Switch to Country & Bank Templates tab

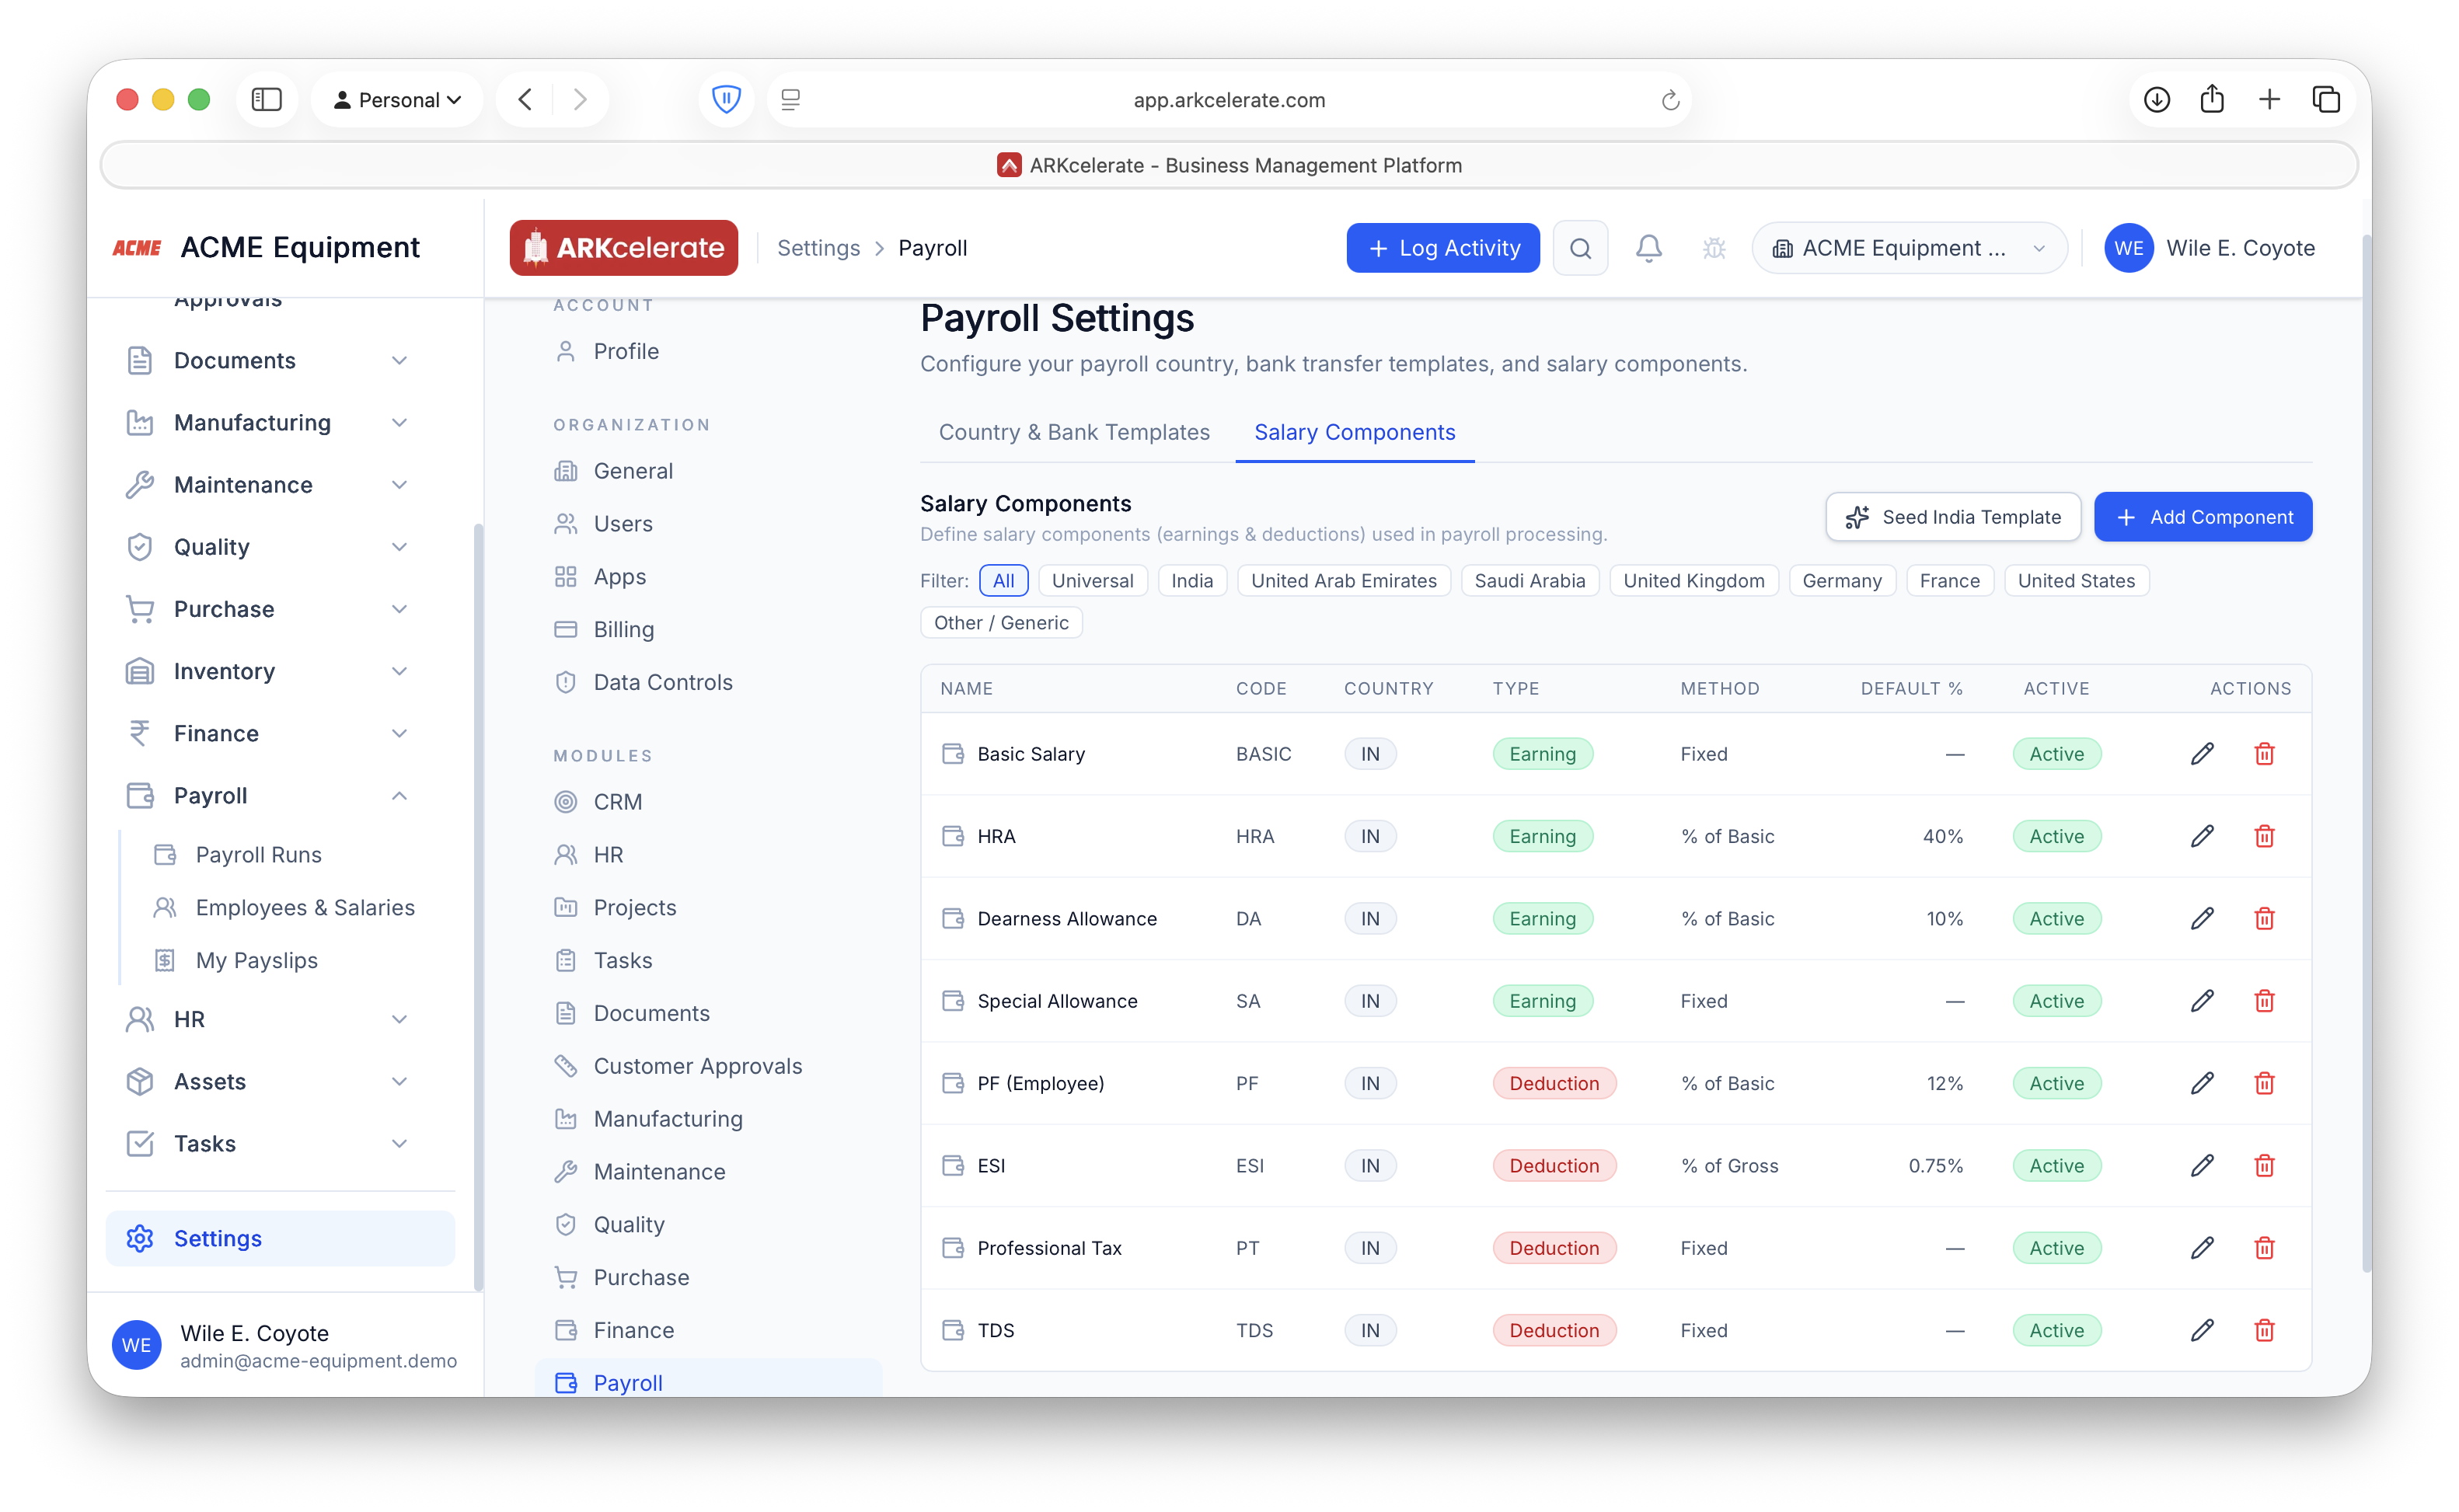tap(1073, 432)
